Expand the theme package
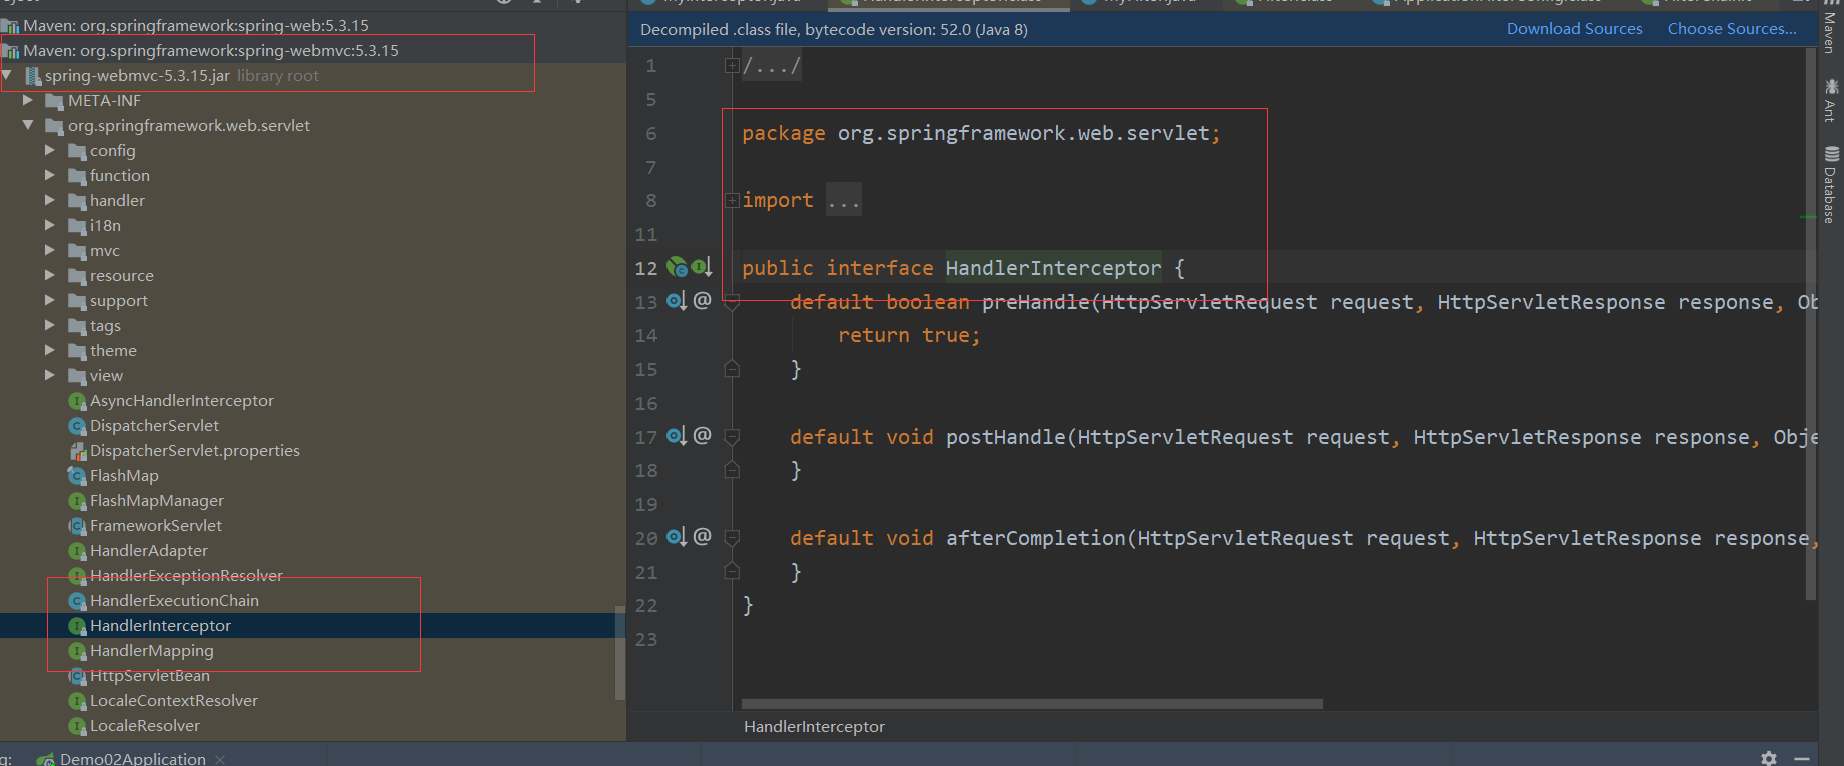The height and width of the screenshot is (766, 1844). pos(50,350)
